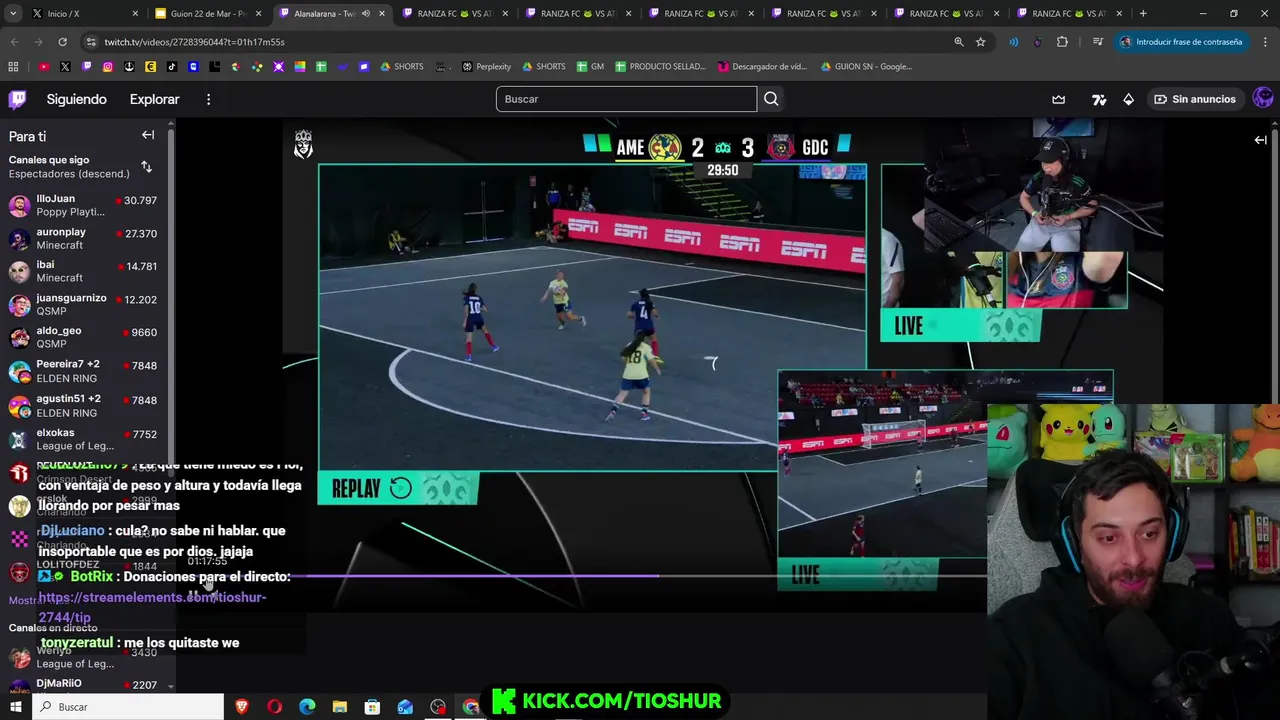Open the Explorar page
Image resolution: width=1280 pixels, height=720 pixels.
point(154,99)
